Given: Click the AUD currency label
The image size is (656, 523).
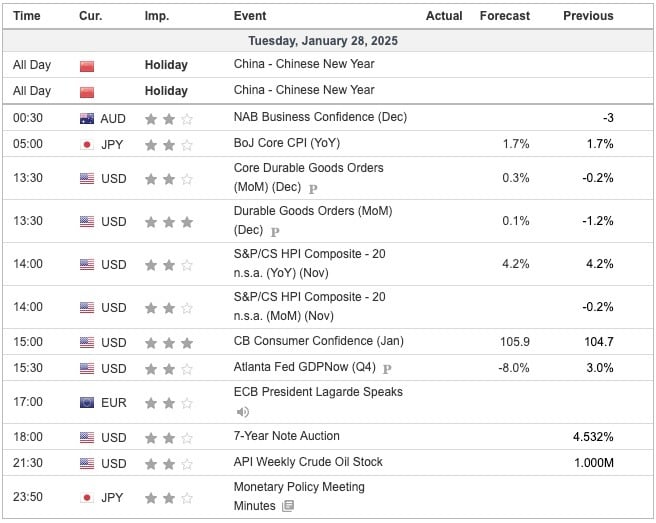Looking at the screenshot, I should click(x=113, y=119).
